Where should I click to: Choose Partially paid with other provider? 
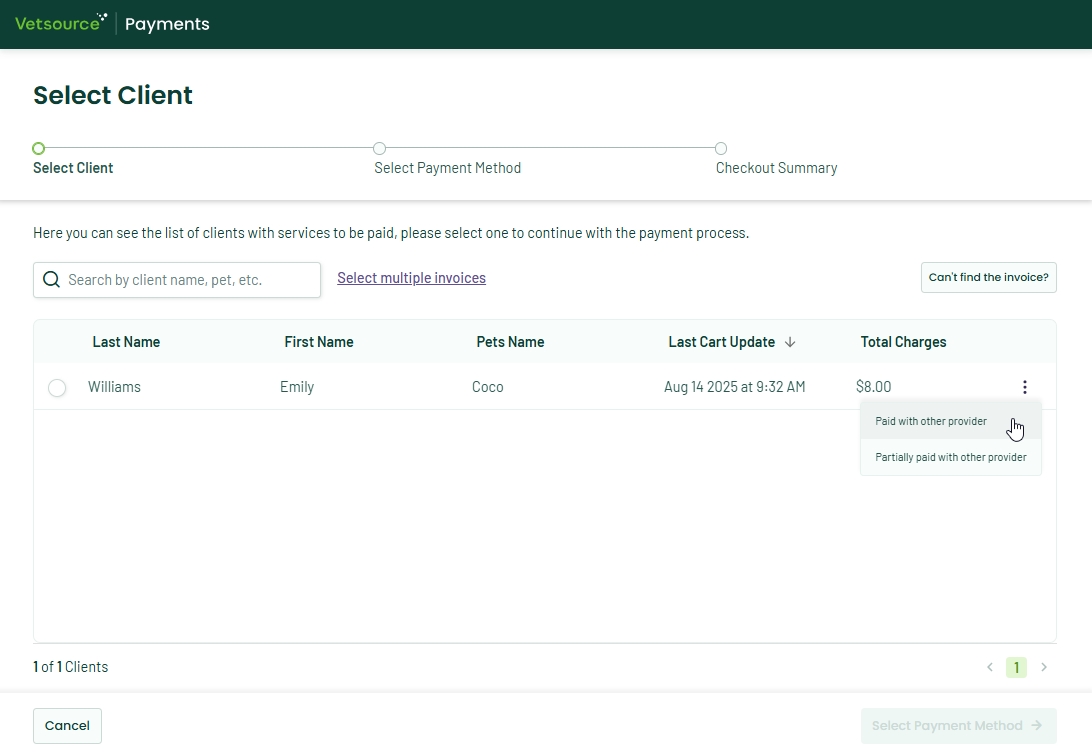(950, 457)
